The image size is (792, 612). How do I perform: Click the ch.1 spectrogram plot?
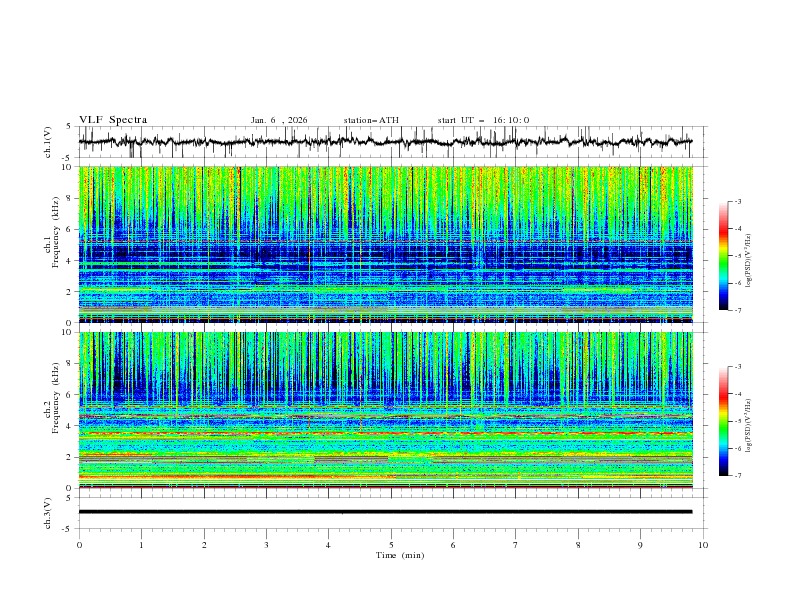[x=386, y=244]
